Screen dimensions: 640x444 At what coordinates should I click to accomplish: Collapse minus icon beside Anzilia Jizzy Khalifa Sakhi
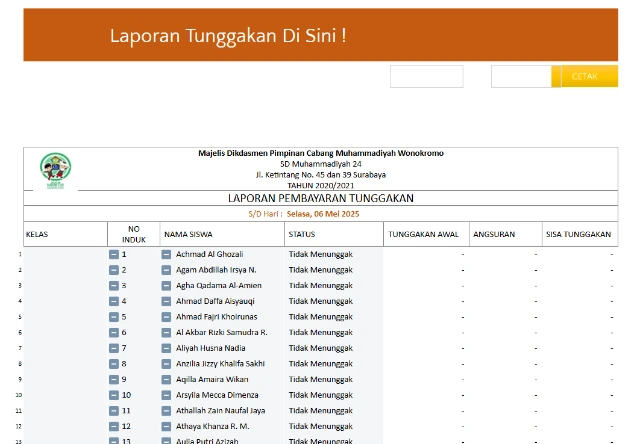click(166, 364)
